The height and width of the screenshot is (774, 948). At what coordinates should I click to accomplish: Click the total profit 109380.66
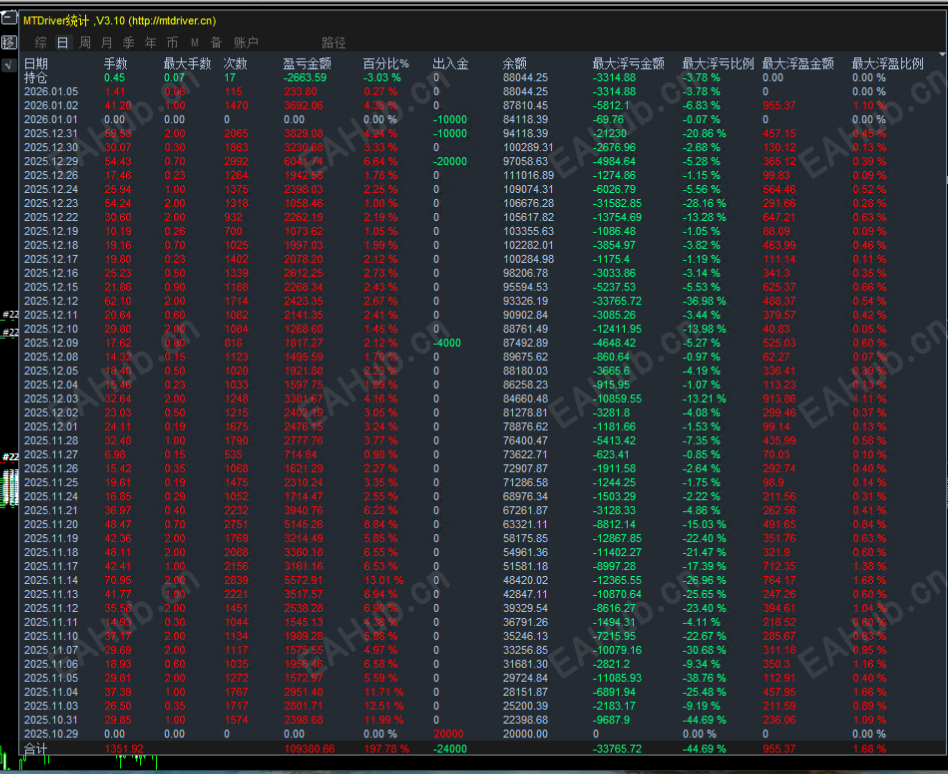pyautogui.click(x=310, y=749)
